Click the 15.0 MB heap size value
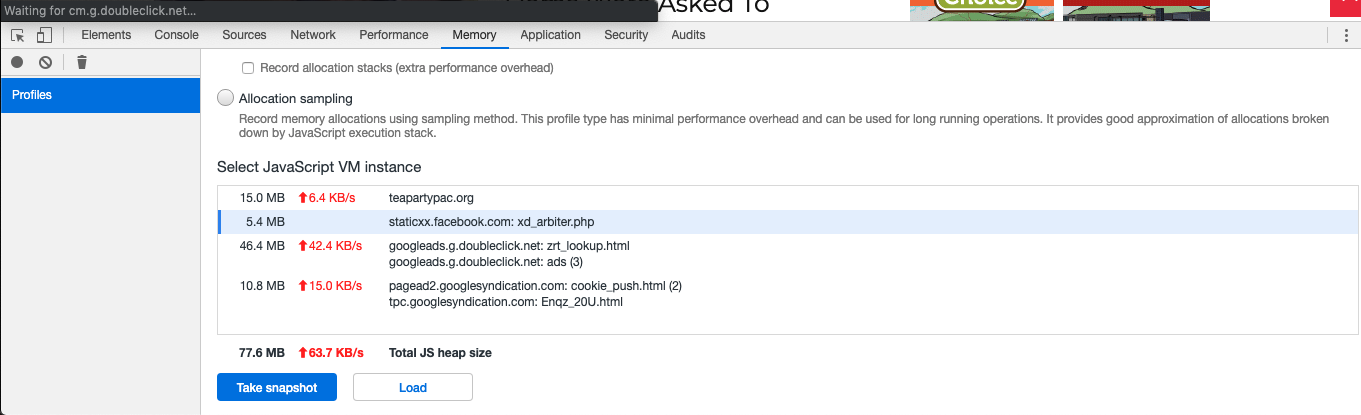Screen dimensions: 1361x415 [262, 198]
